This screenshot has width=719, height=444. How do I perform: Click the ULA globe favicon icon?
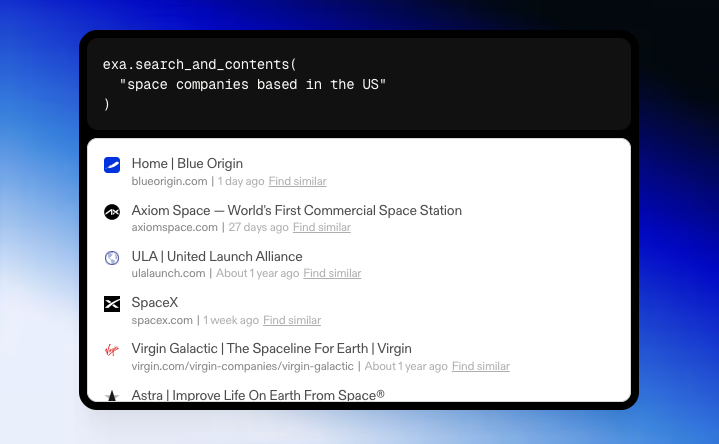click(x=112, y=258)
